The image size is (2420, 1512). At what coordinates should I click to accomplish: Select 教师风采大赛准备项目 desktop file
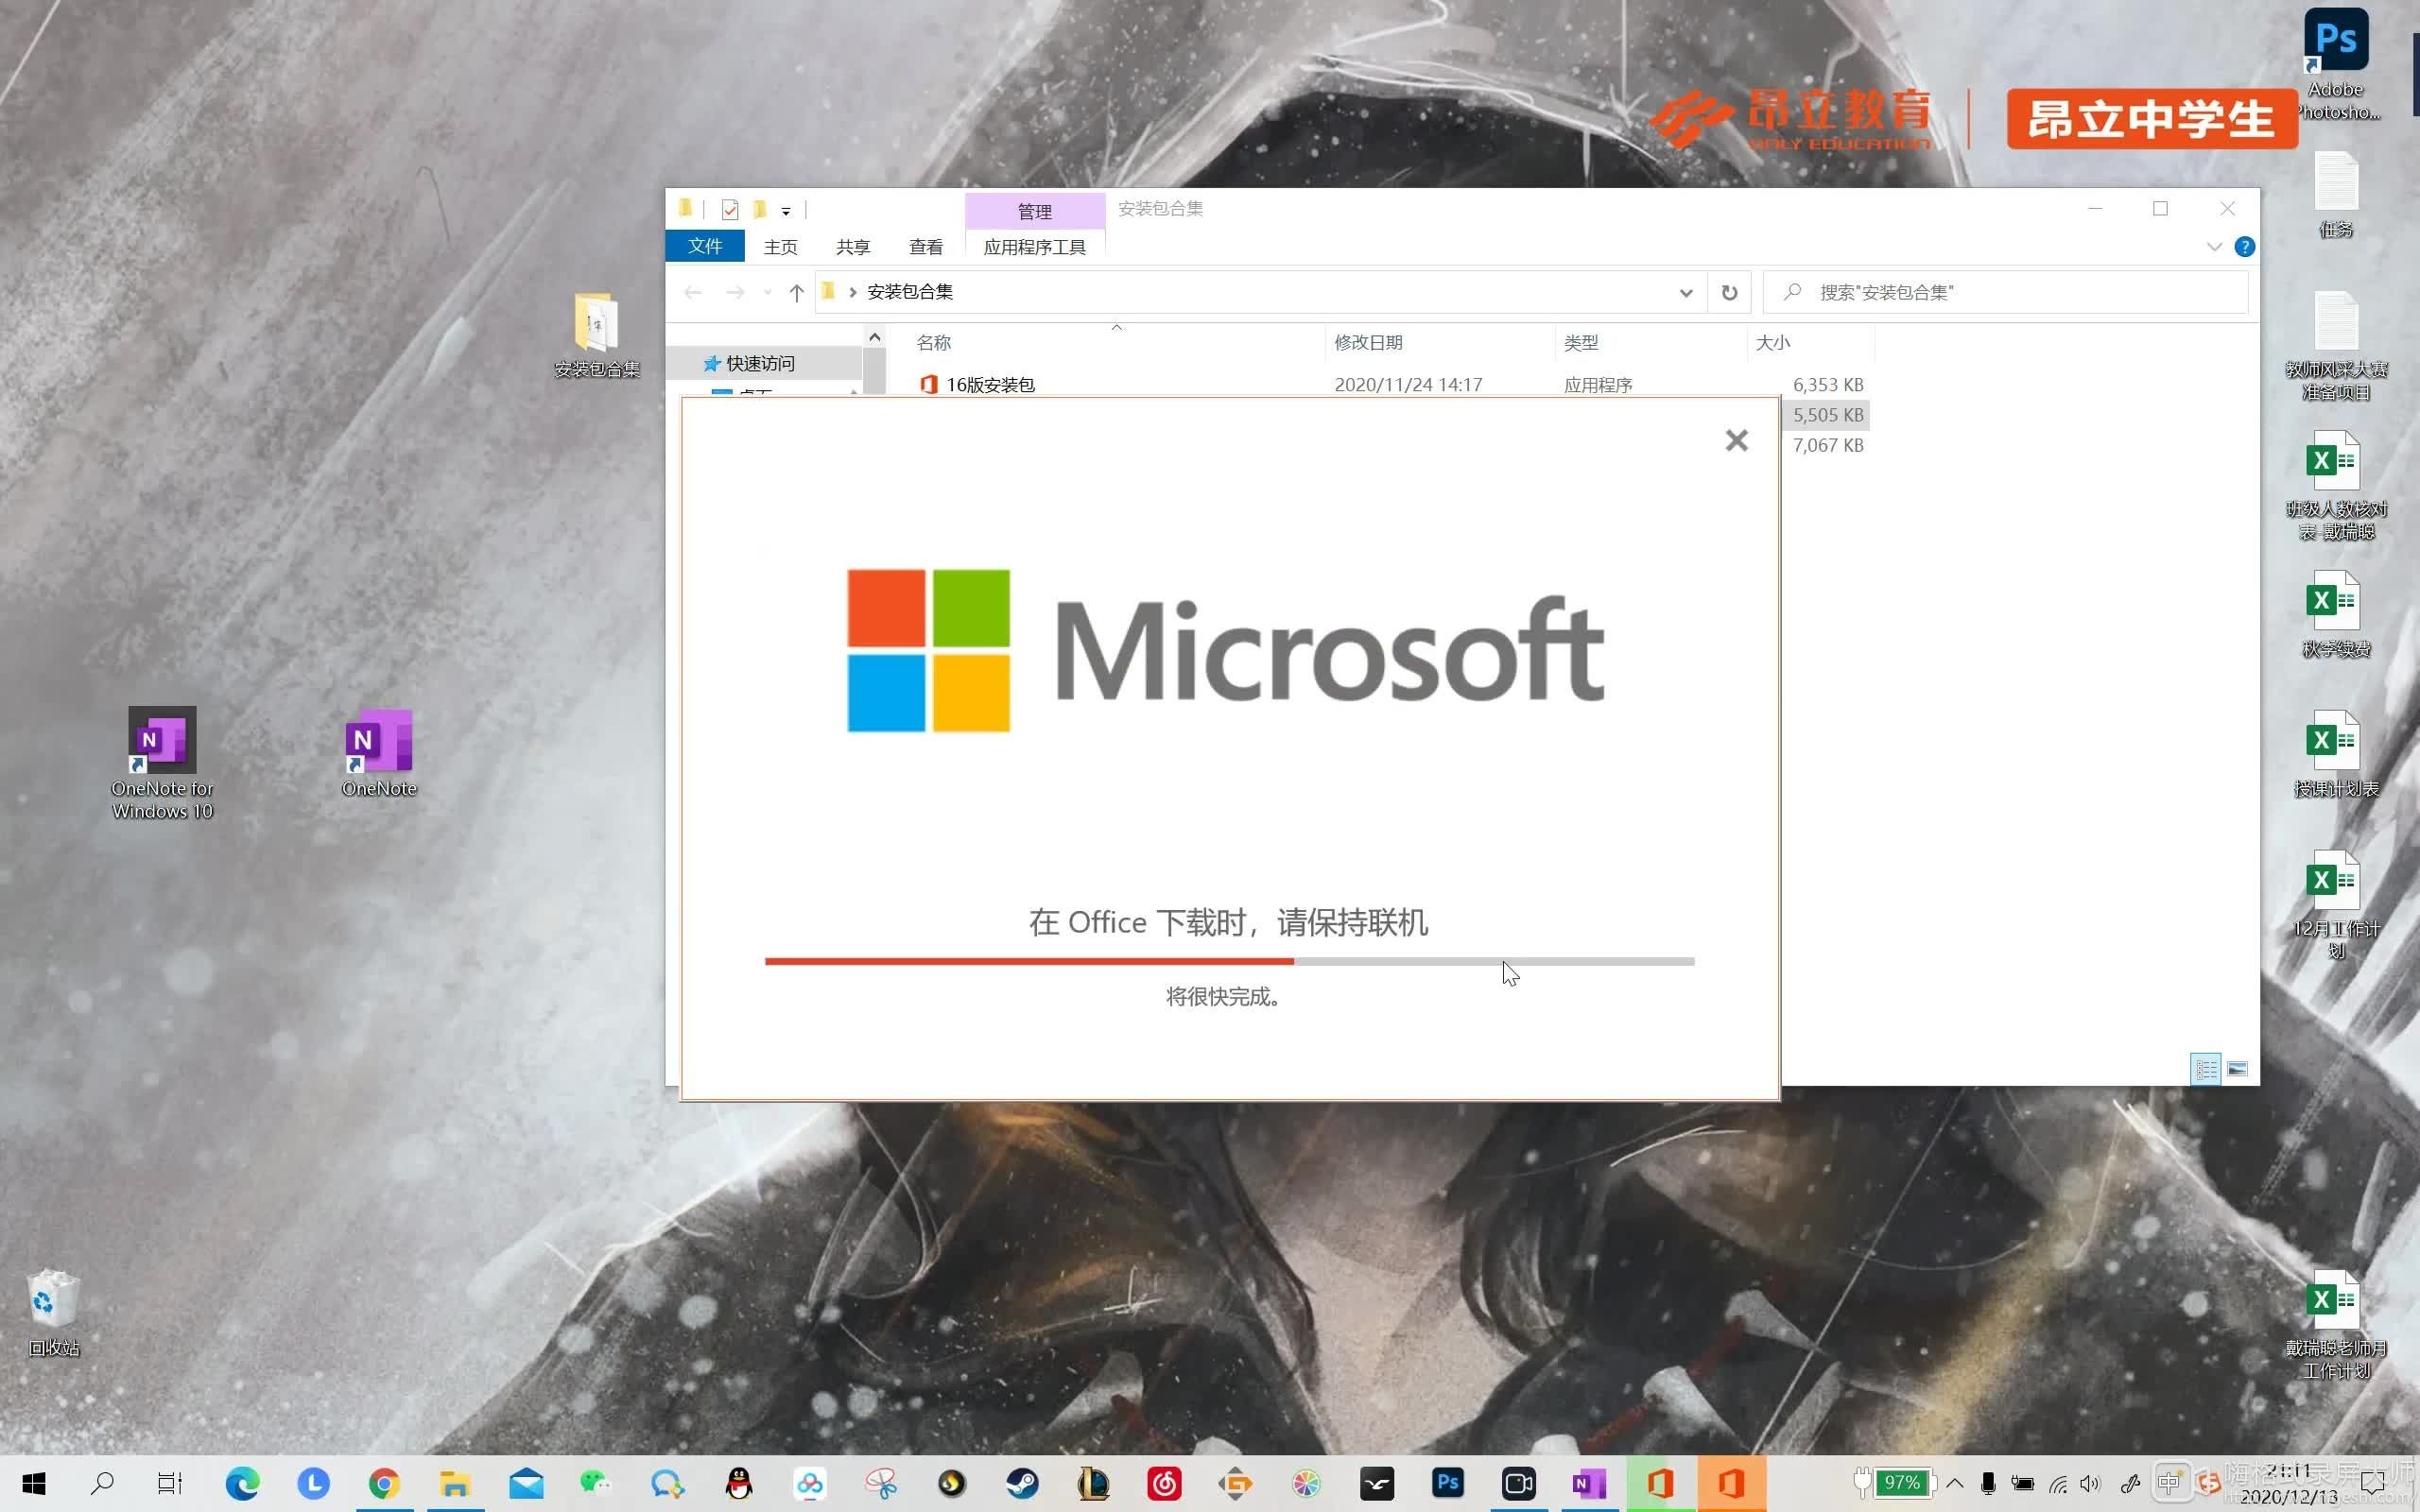click(x=2336, y=347)
